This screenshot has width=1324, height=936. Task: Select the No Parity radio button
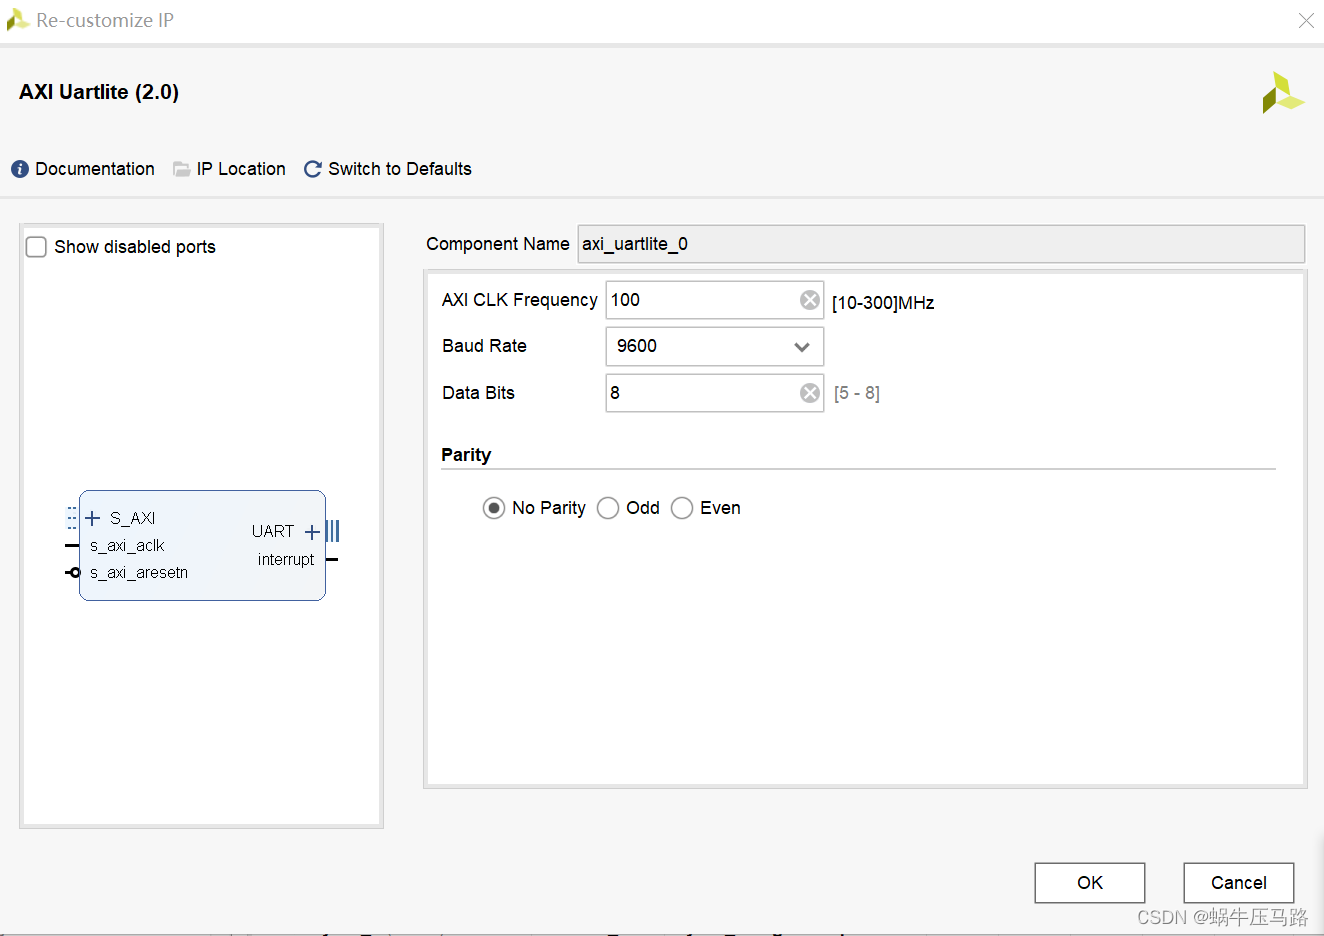[x=494, y=508]
